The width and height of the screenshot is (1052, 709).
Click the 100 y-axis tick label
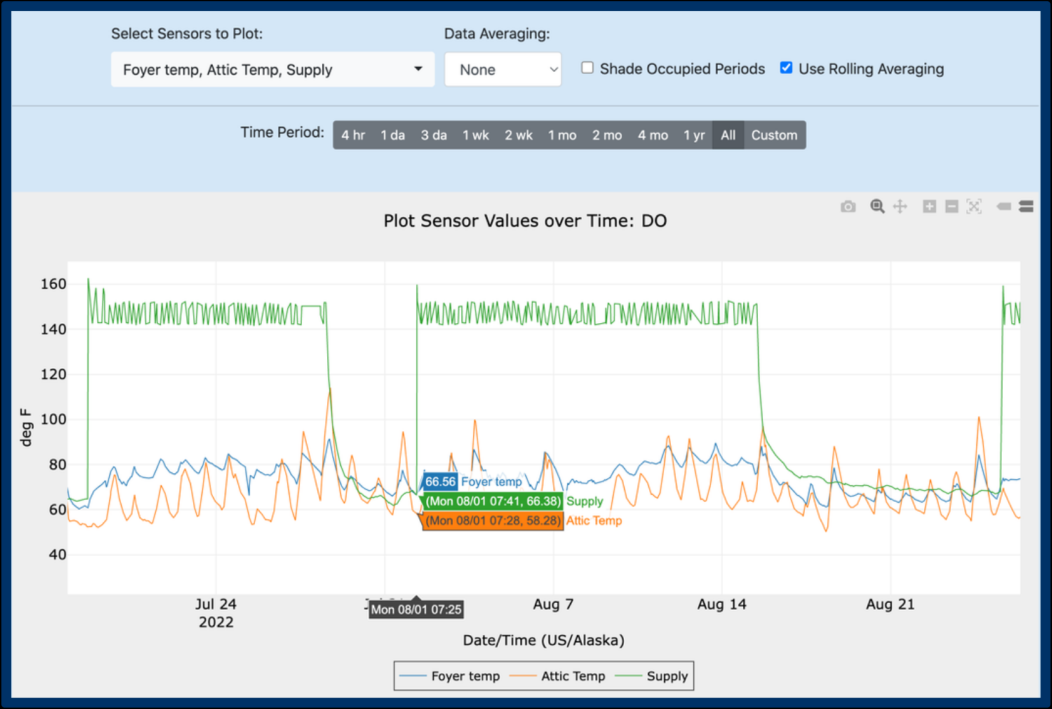coord(53,419)
